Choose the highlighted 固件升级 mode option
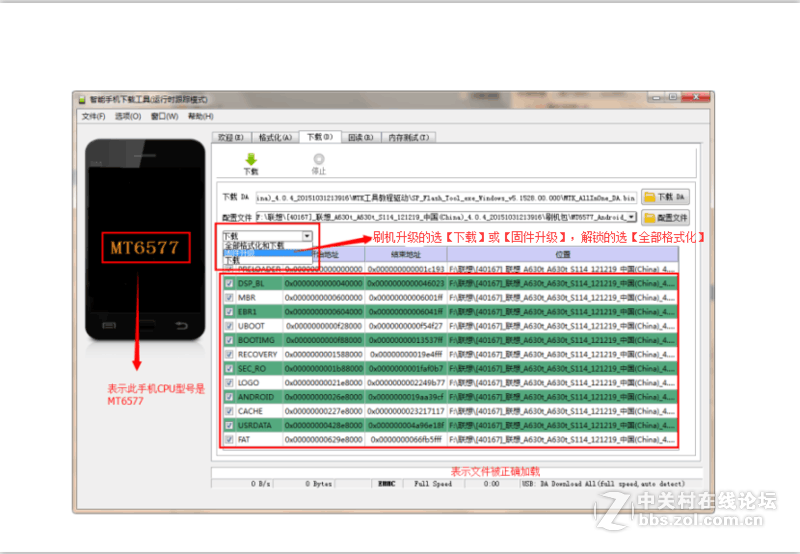The width and height of the screenshot is (800, 554). (x=267, y=253)
